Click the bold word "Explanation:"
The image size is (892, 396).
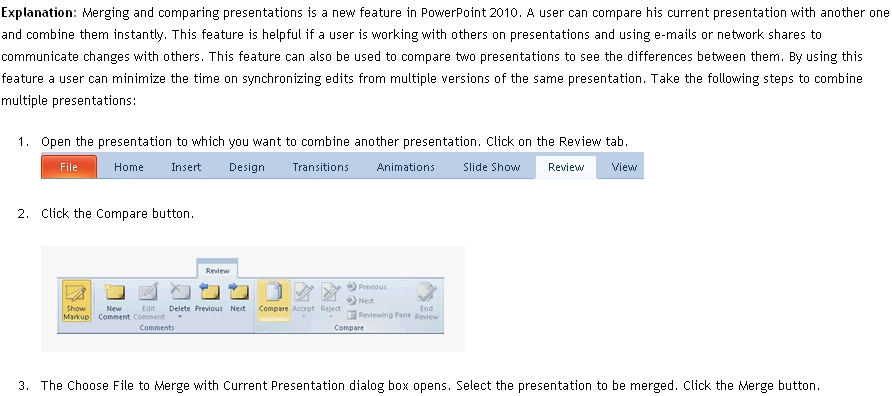39,13
